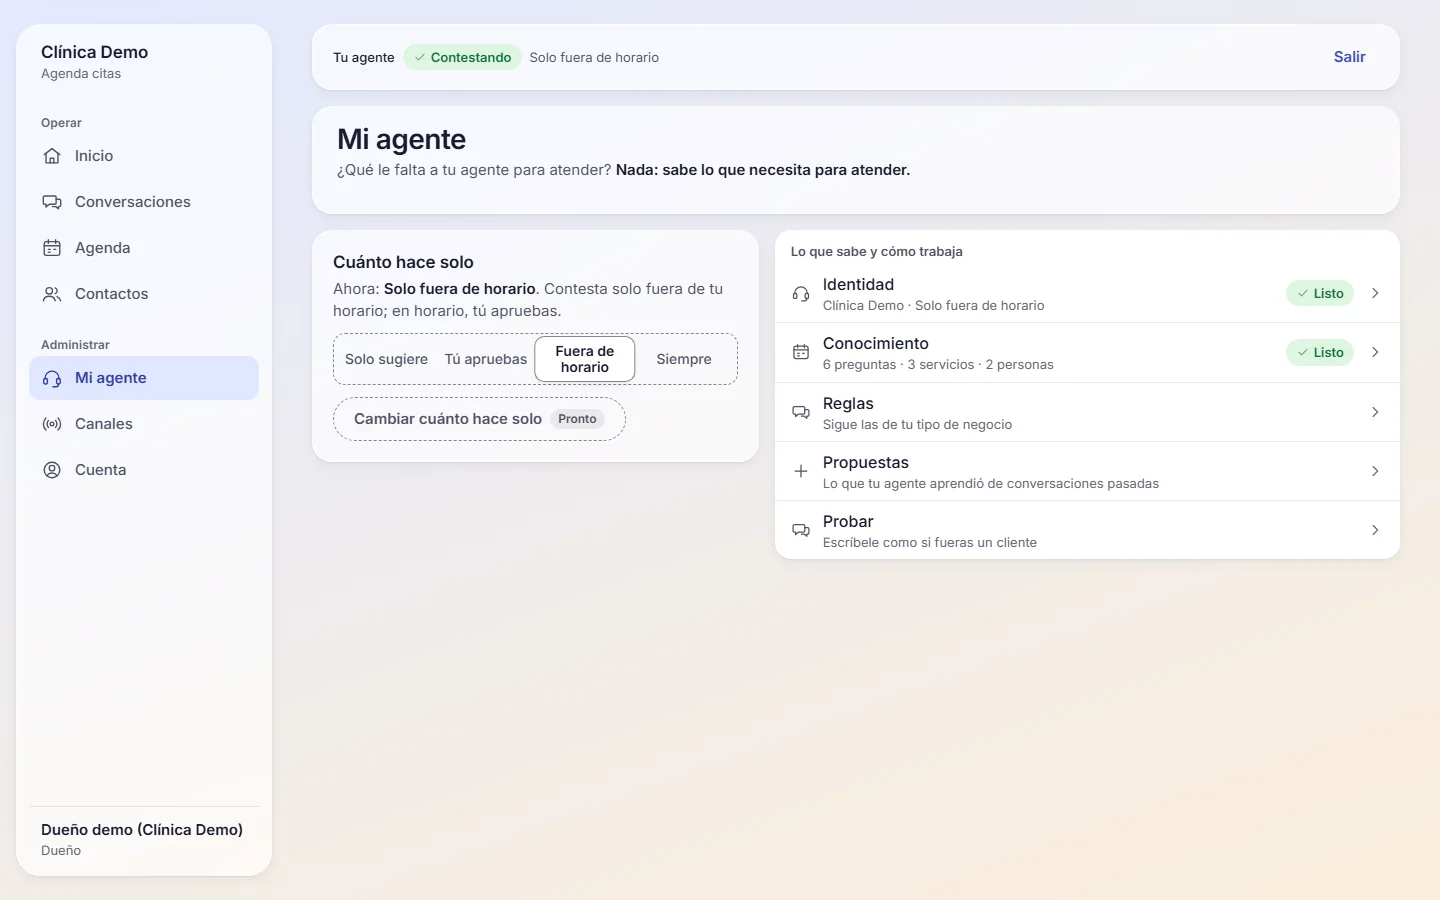This screenshot has width=1440, height=900.
Task: Click the headset icon in the Identidad row
Action: [x=801, y=294]
